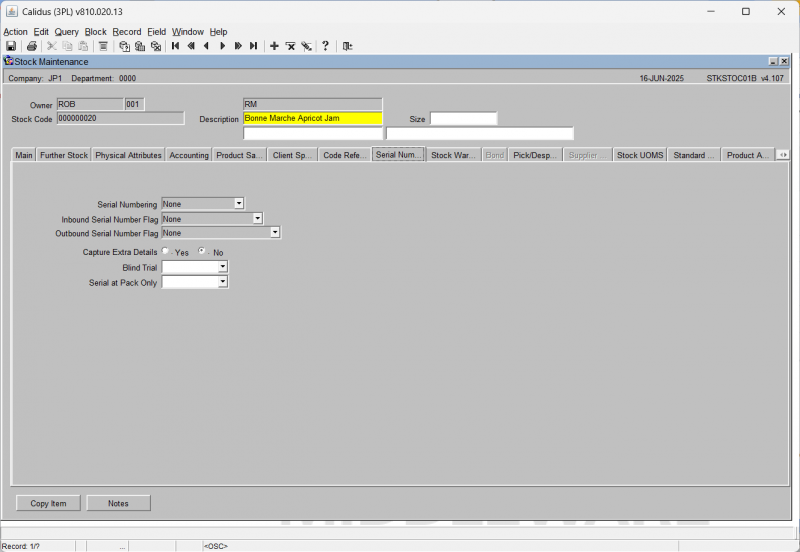This screenshot has width=800, height=552.
Task: Switch to the Product A... tab
Action: coord(747,155)
